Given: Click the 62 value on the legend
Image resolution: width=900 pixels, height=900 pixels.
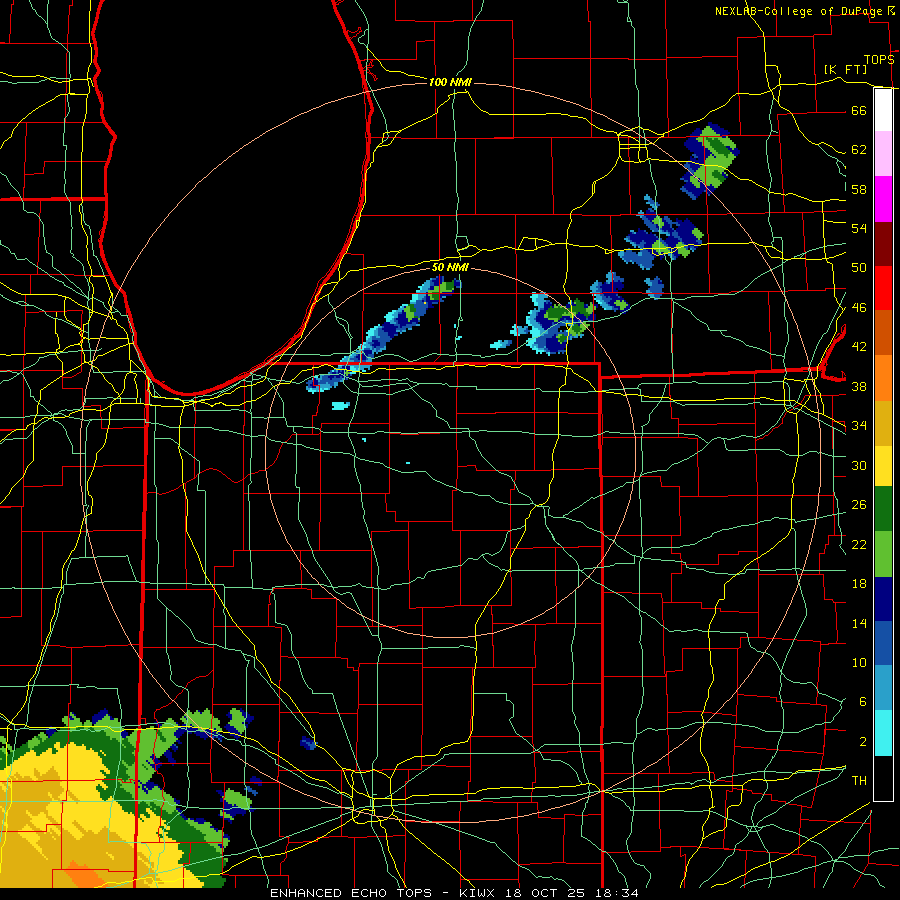Looking at the screenshot, I should click(859, 150).
